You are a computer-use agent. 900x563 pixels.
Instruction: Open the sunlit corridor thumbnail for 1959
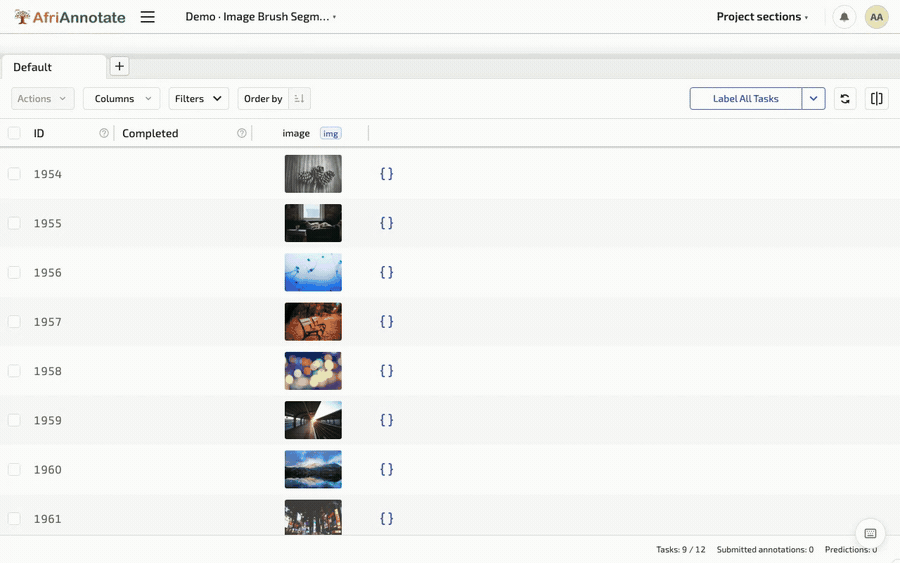pyautogui.click(x=313, y=420)
